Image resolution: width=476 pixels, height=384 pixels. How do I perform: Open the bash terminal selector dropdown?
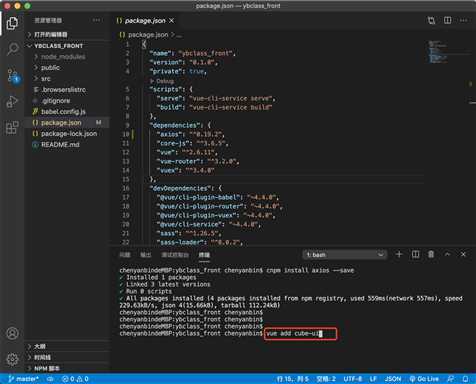click(x=345, y=255)
